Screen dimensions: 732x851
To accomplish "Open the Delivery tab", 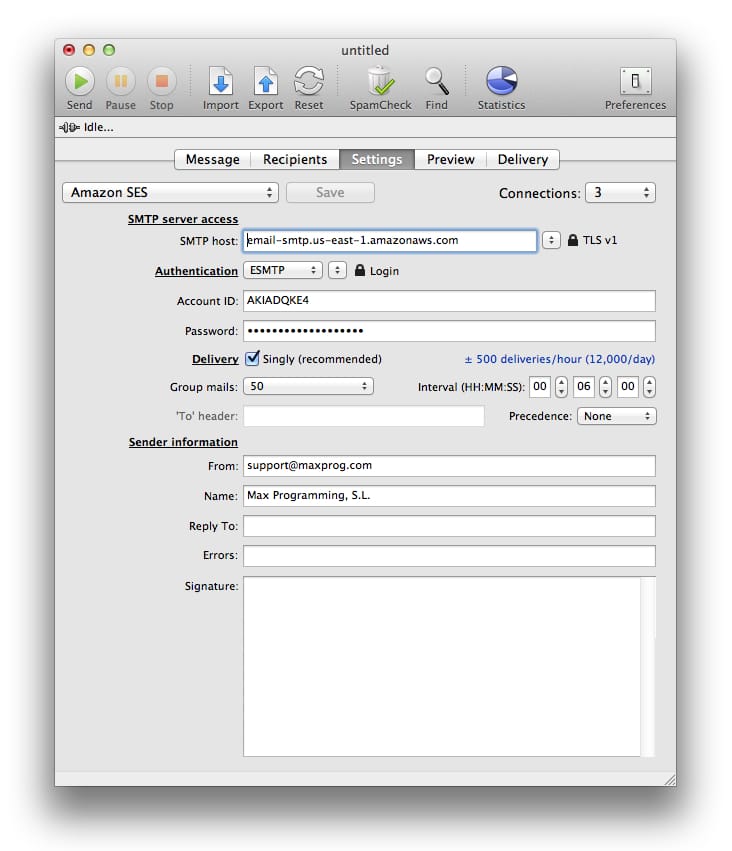I will click(x=522, y=159).
